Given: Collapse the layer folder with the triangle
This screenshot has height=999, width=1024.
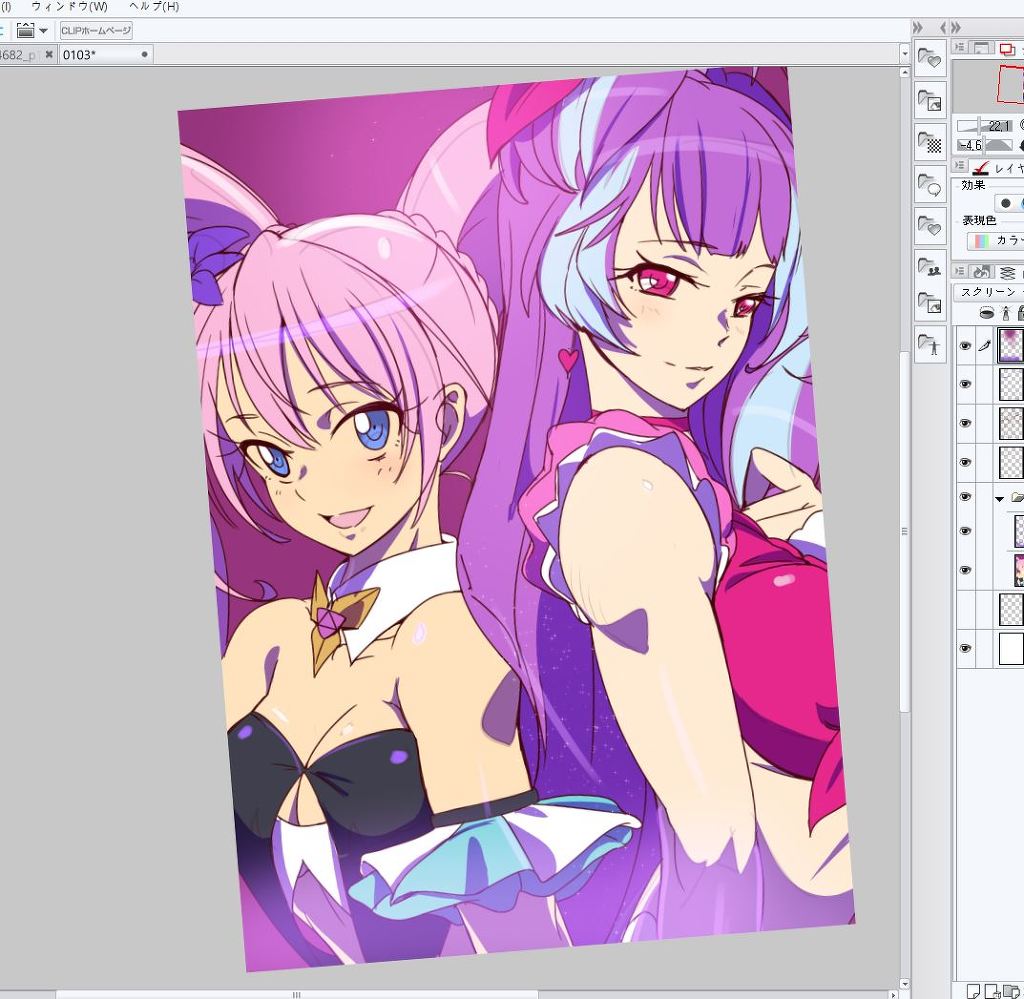Looking at the screenshot, I should (998, 498).
